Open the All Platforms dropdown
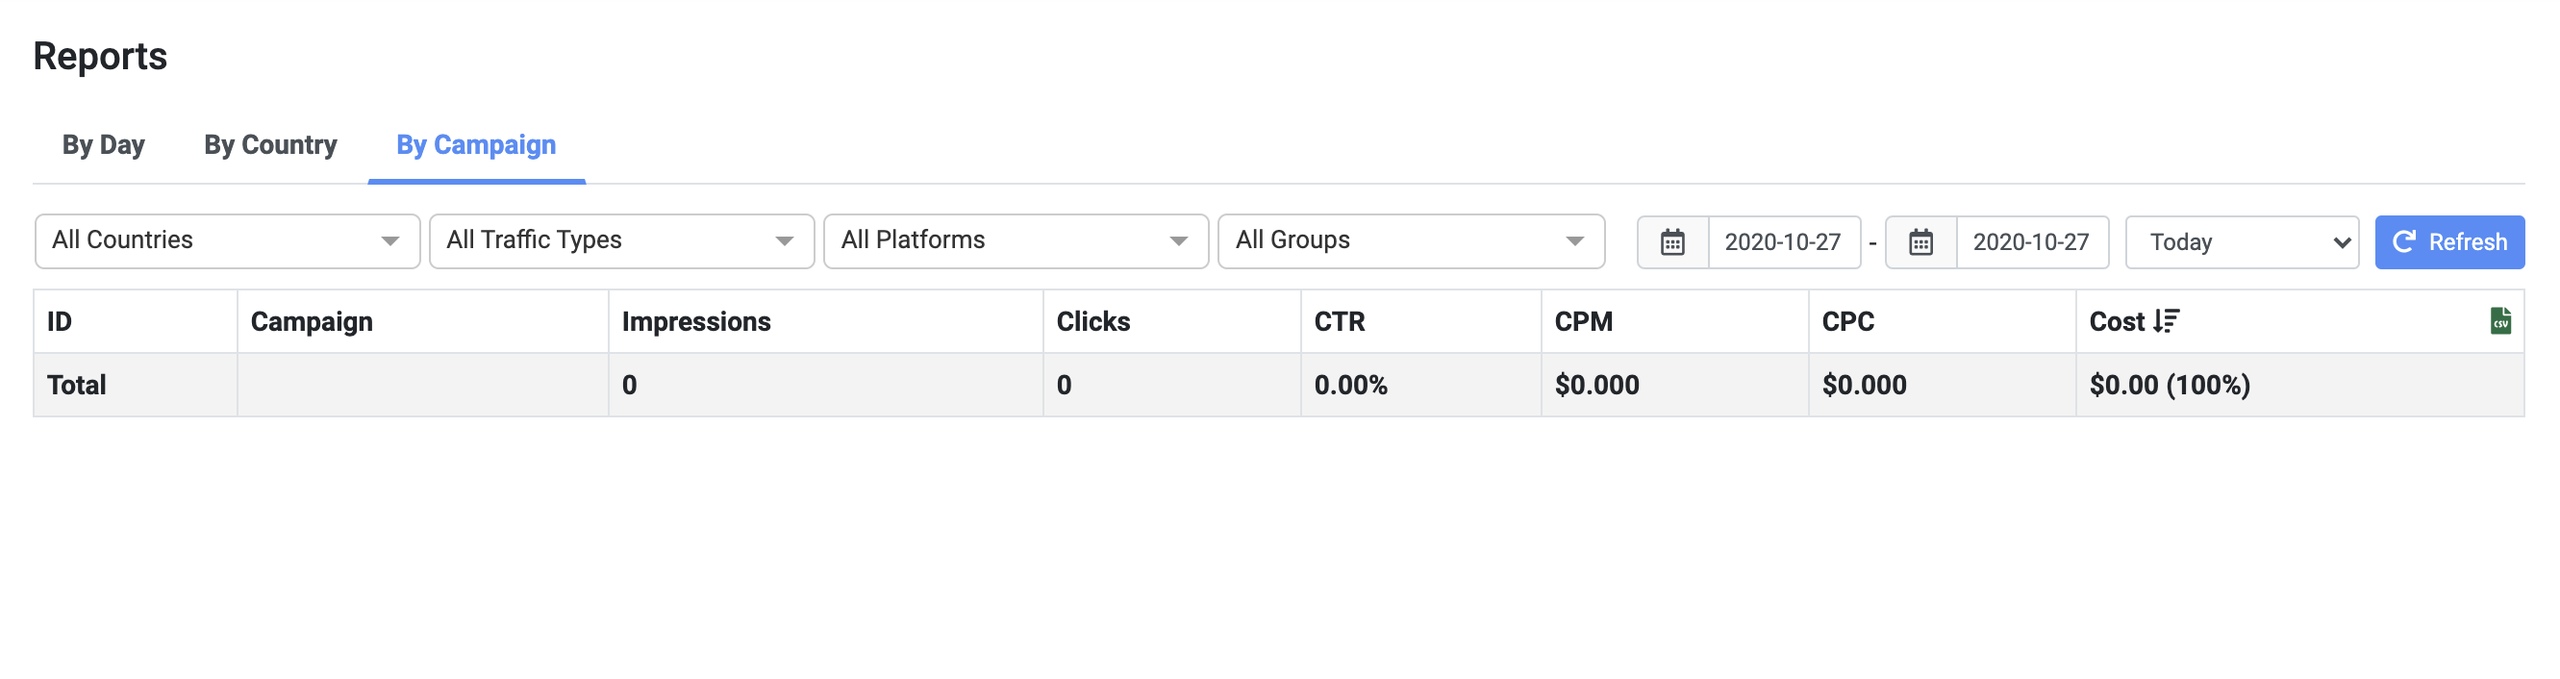 point(1015,241)
